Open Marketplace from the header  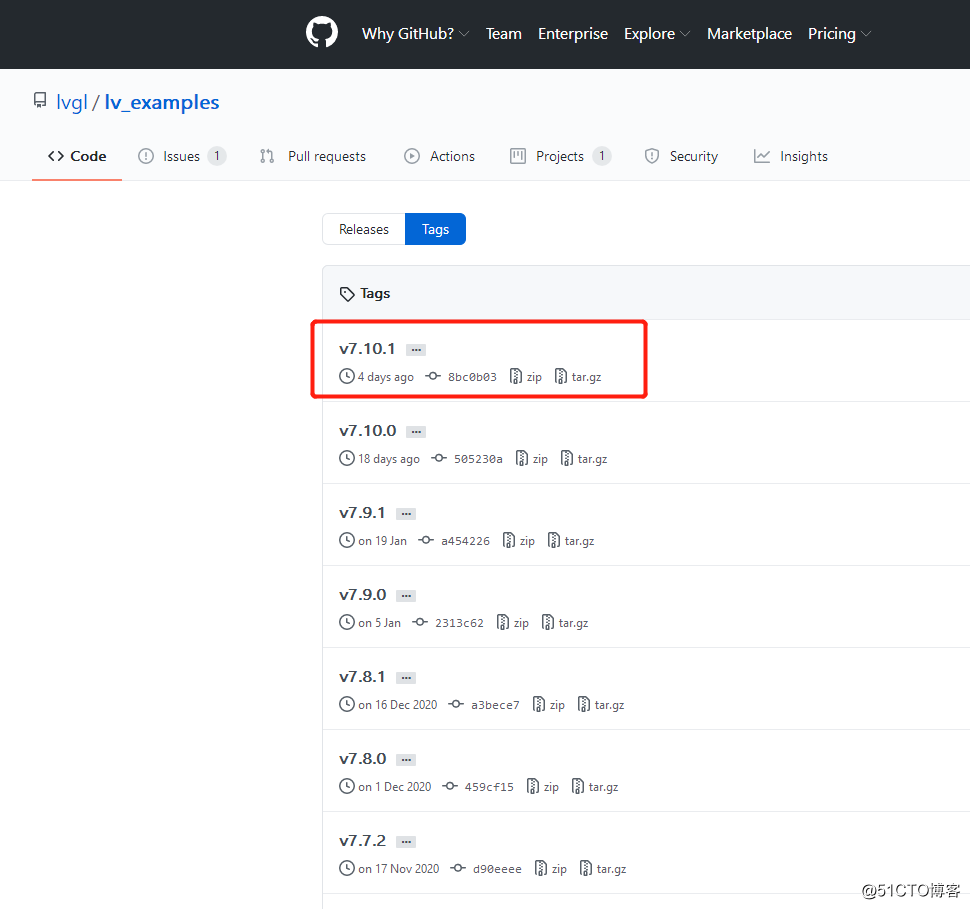point(749,33)
